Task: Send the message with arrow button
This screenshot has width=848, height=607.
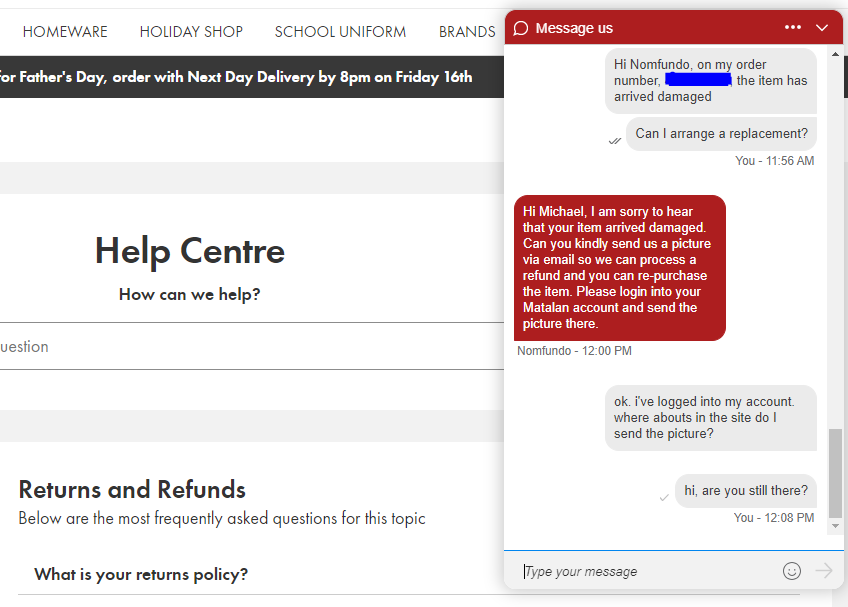Action: click(824, 571)
